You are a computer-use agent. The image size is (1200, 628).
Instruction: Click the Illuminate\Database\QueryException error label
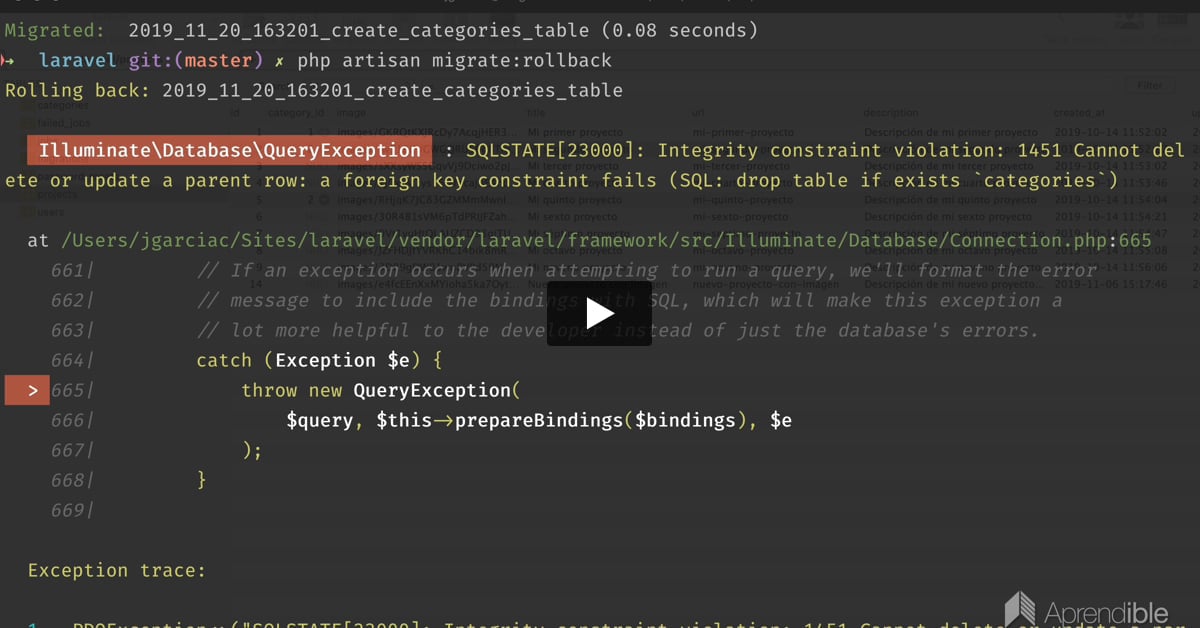click(230, 151)
